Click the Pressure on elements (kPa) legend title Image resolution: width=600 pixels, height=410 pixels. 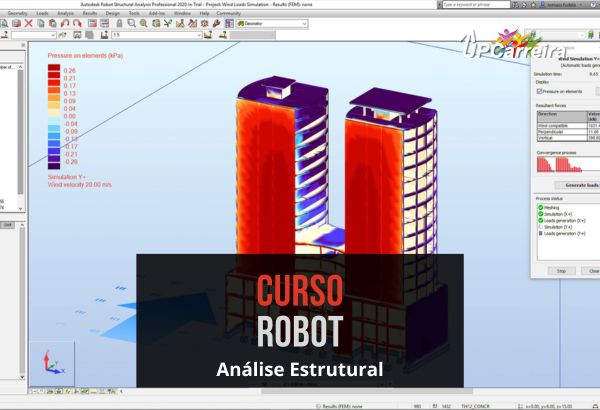(85, 56)
